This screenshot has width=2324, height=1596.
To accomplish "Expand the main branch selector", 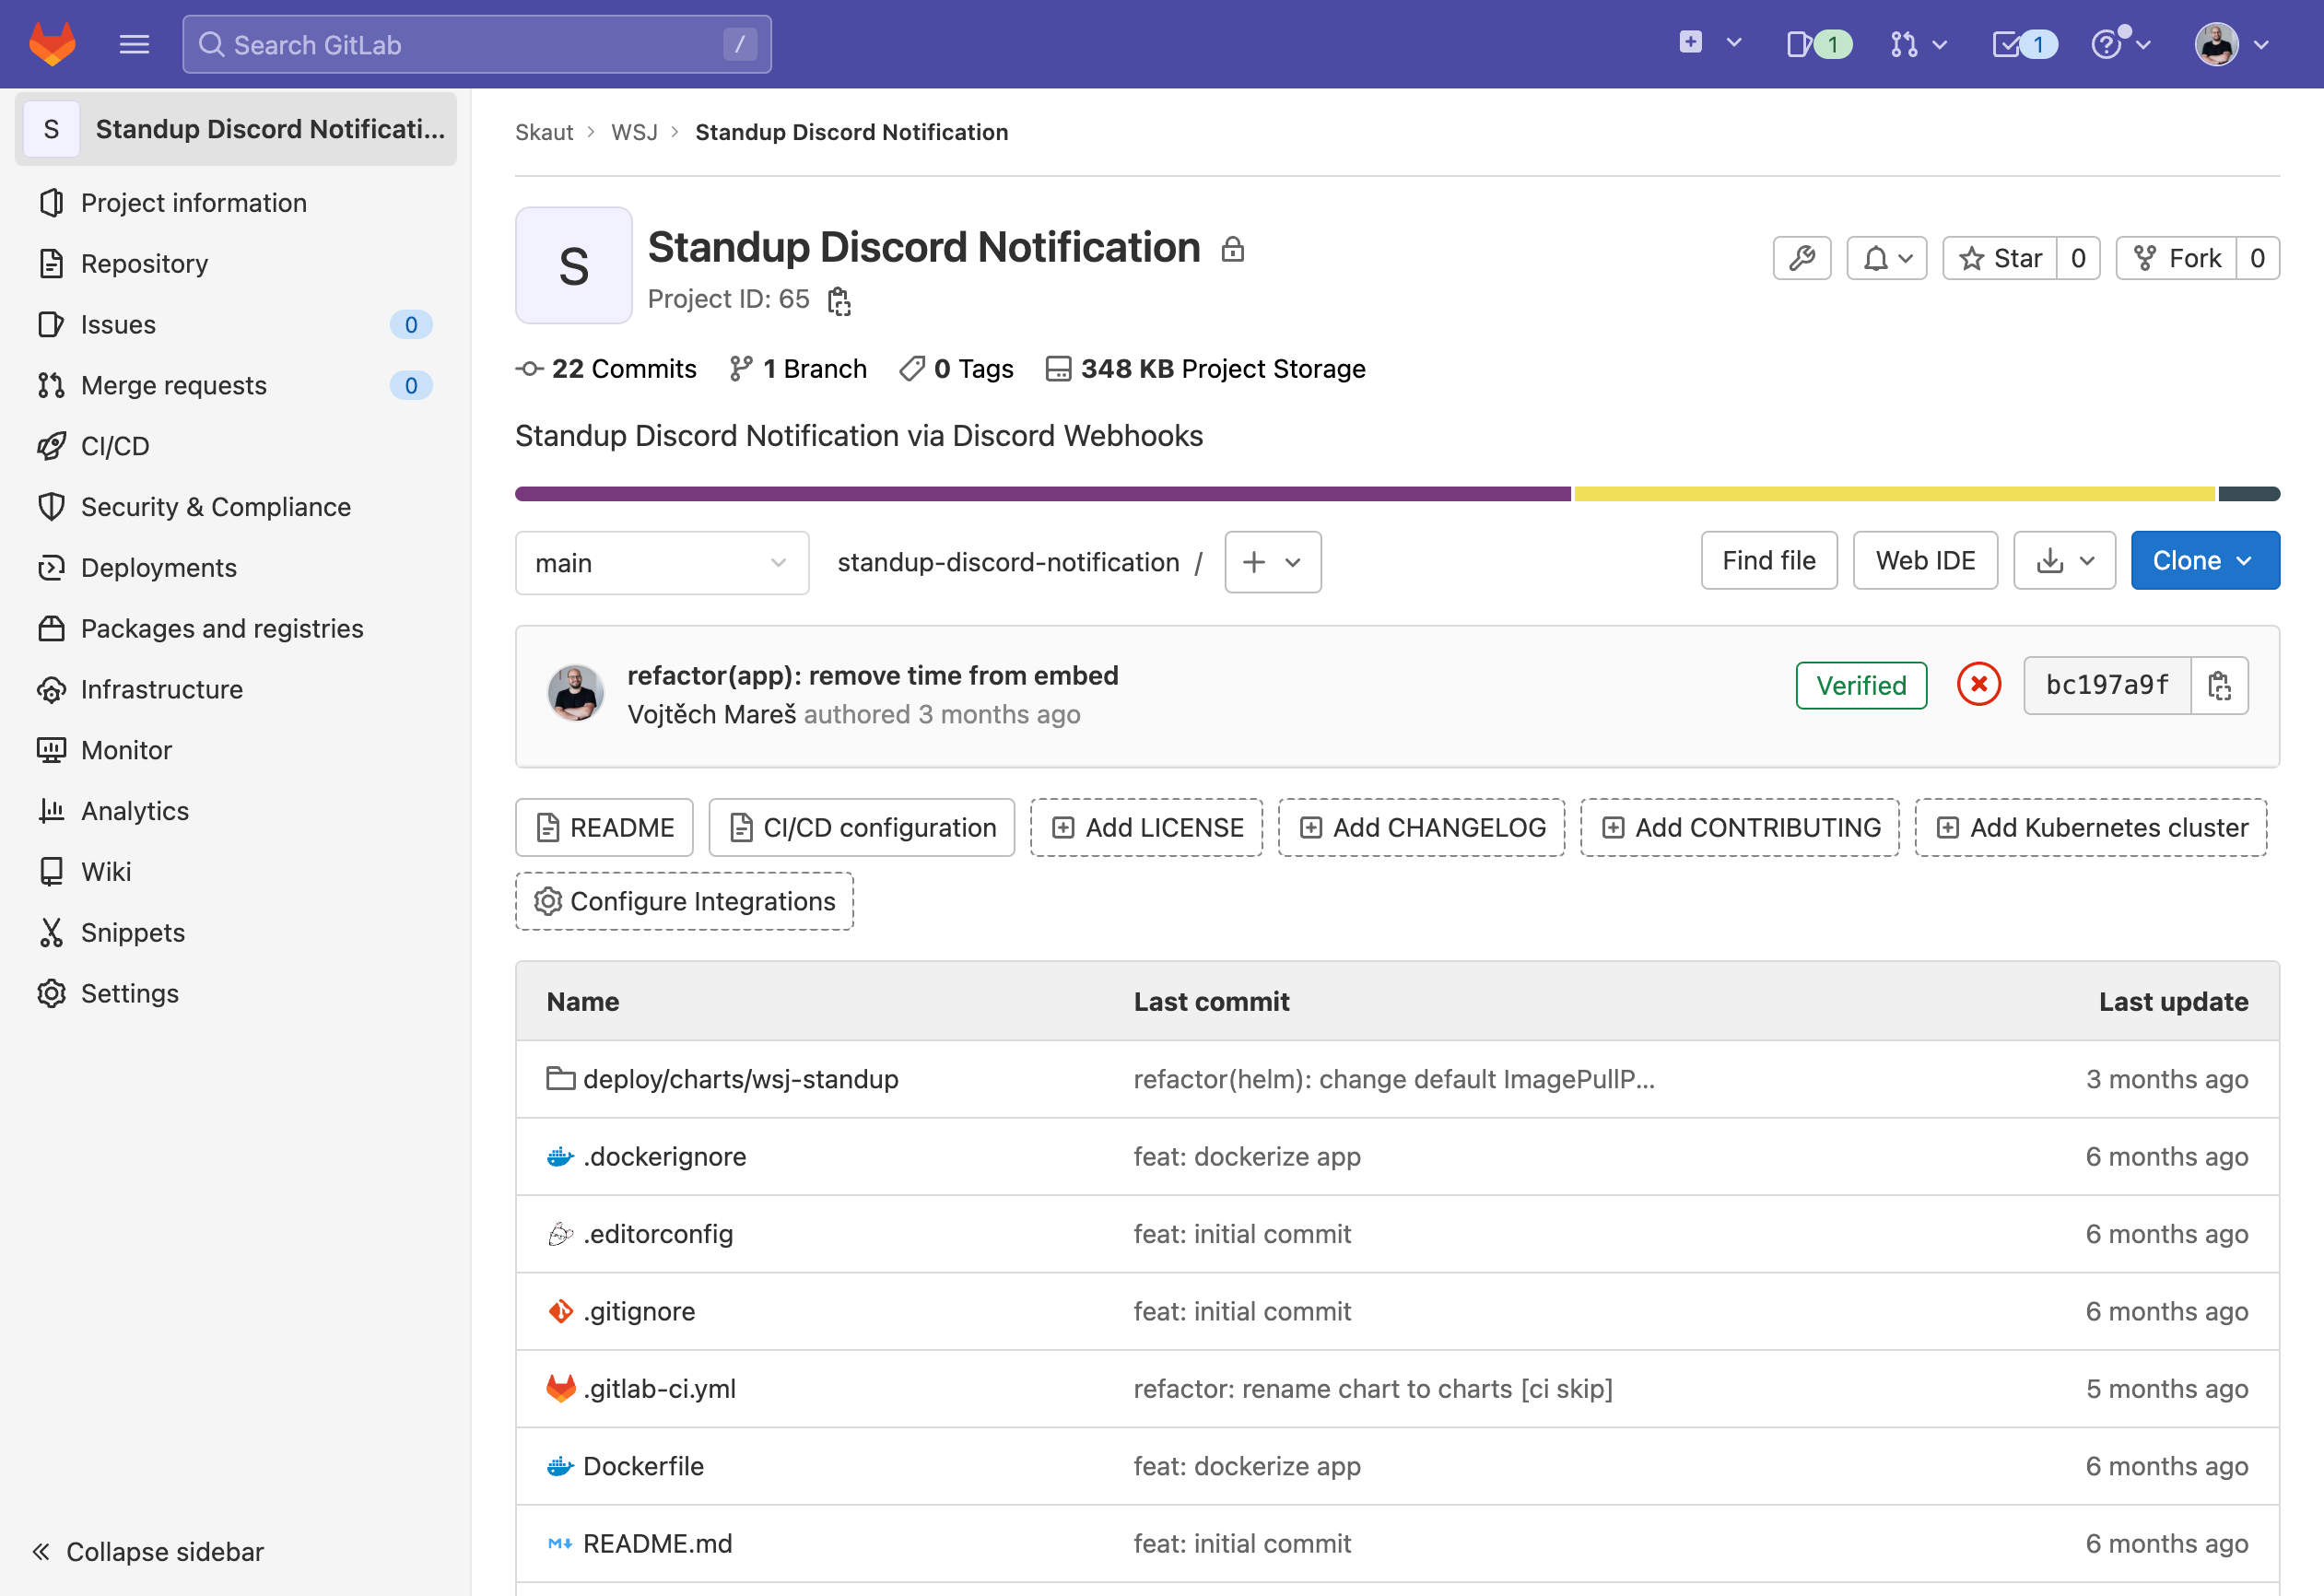I will click(x=661, y=563).
